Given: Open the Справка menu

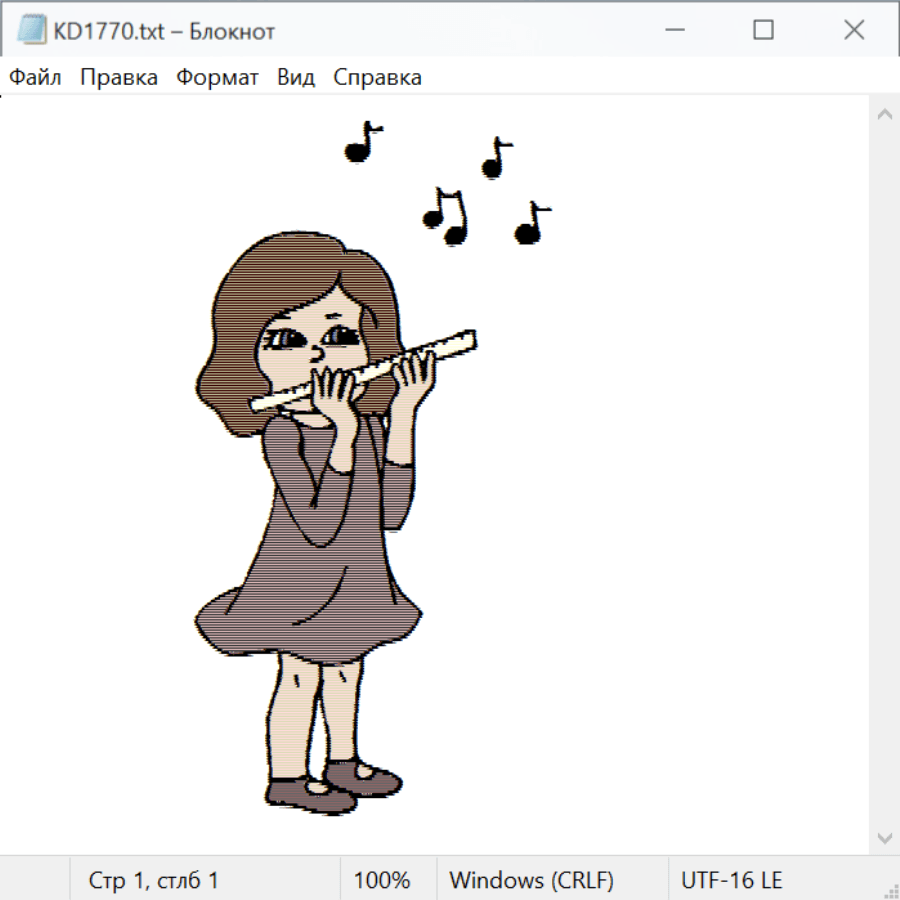Looking at the screenshot, I should click(x=377, y=77).
